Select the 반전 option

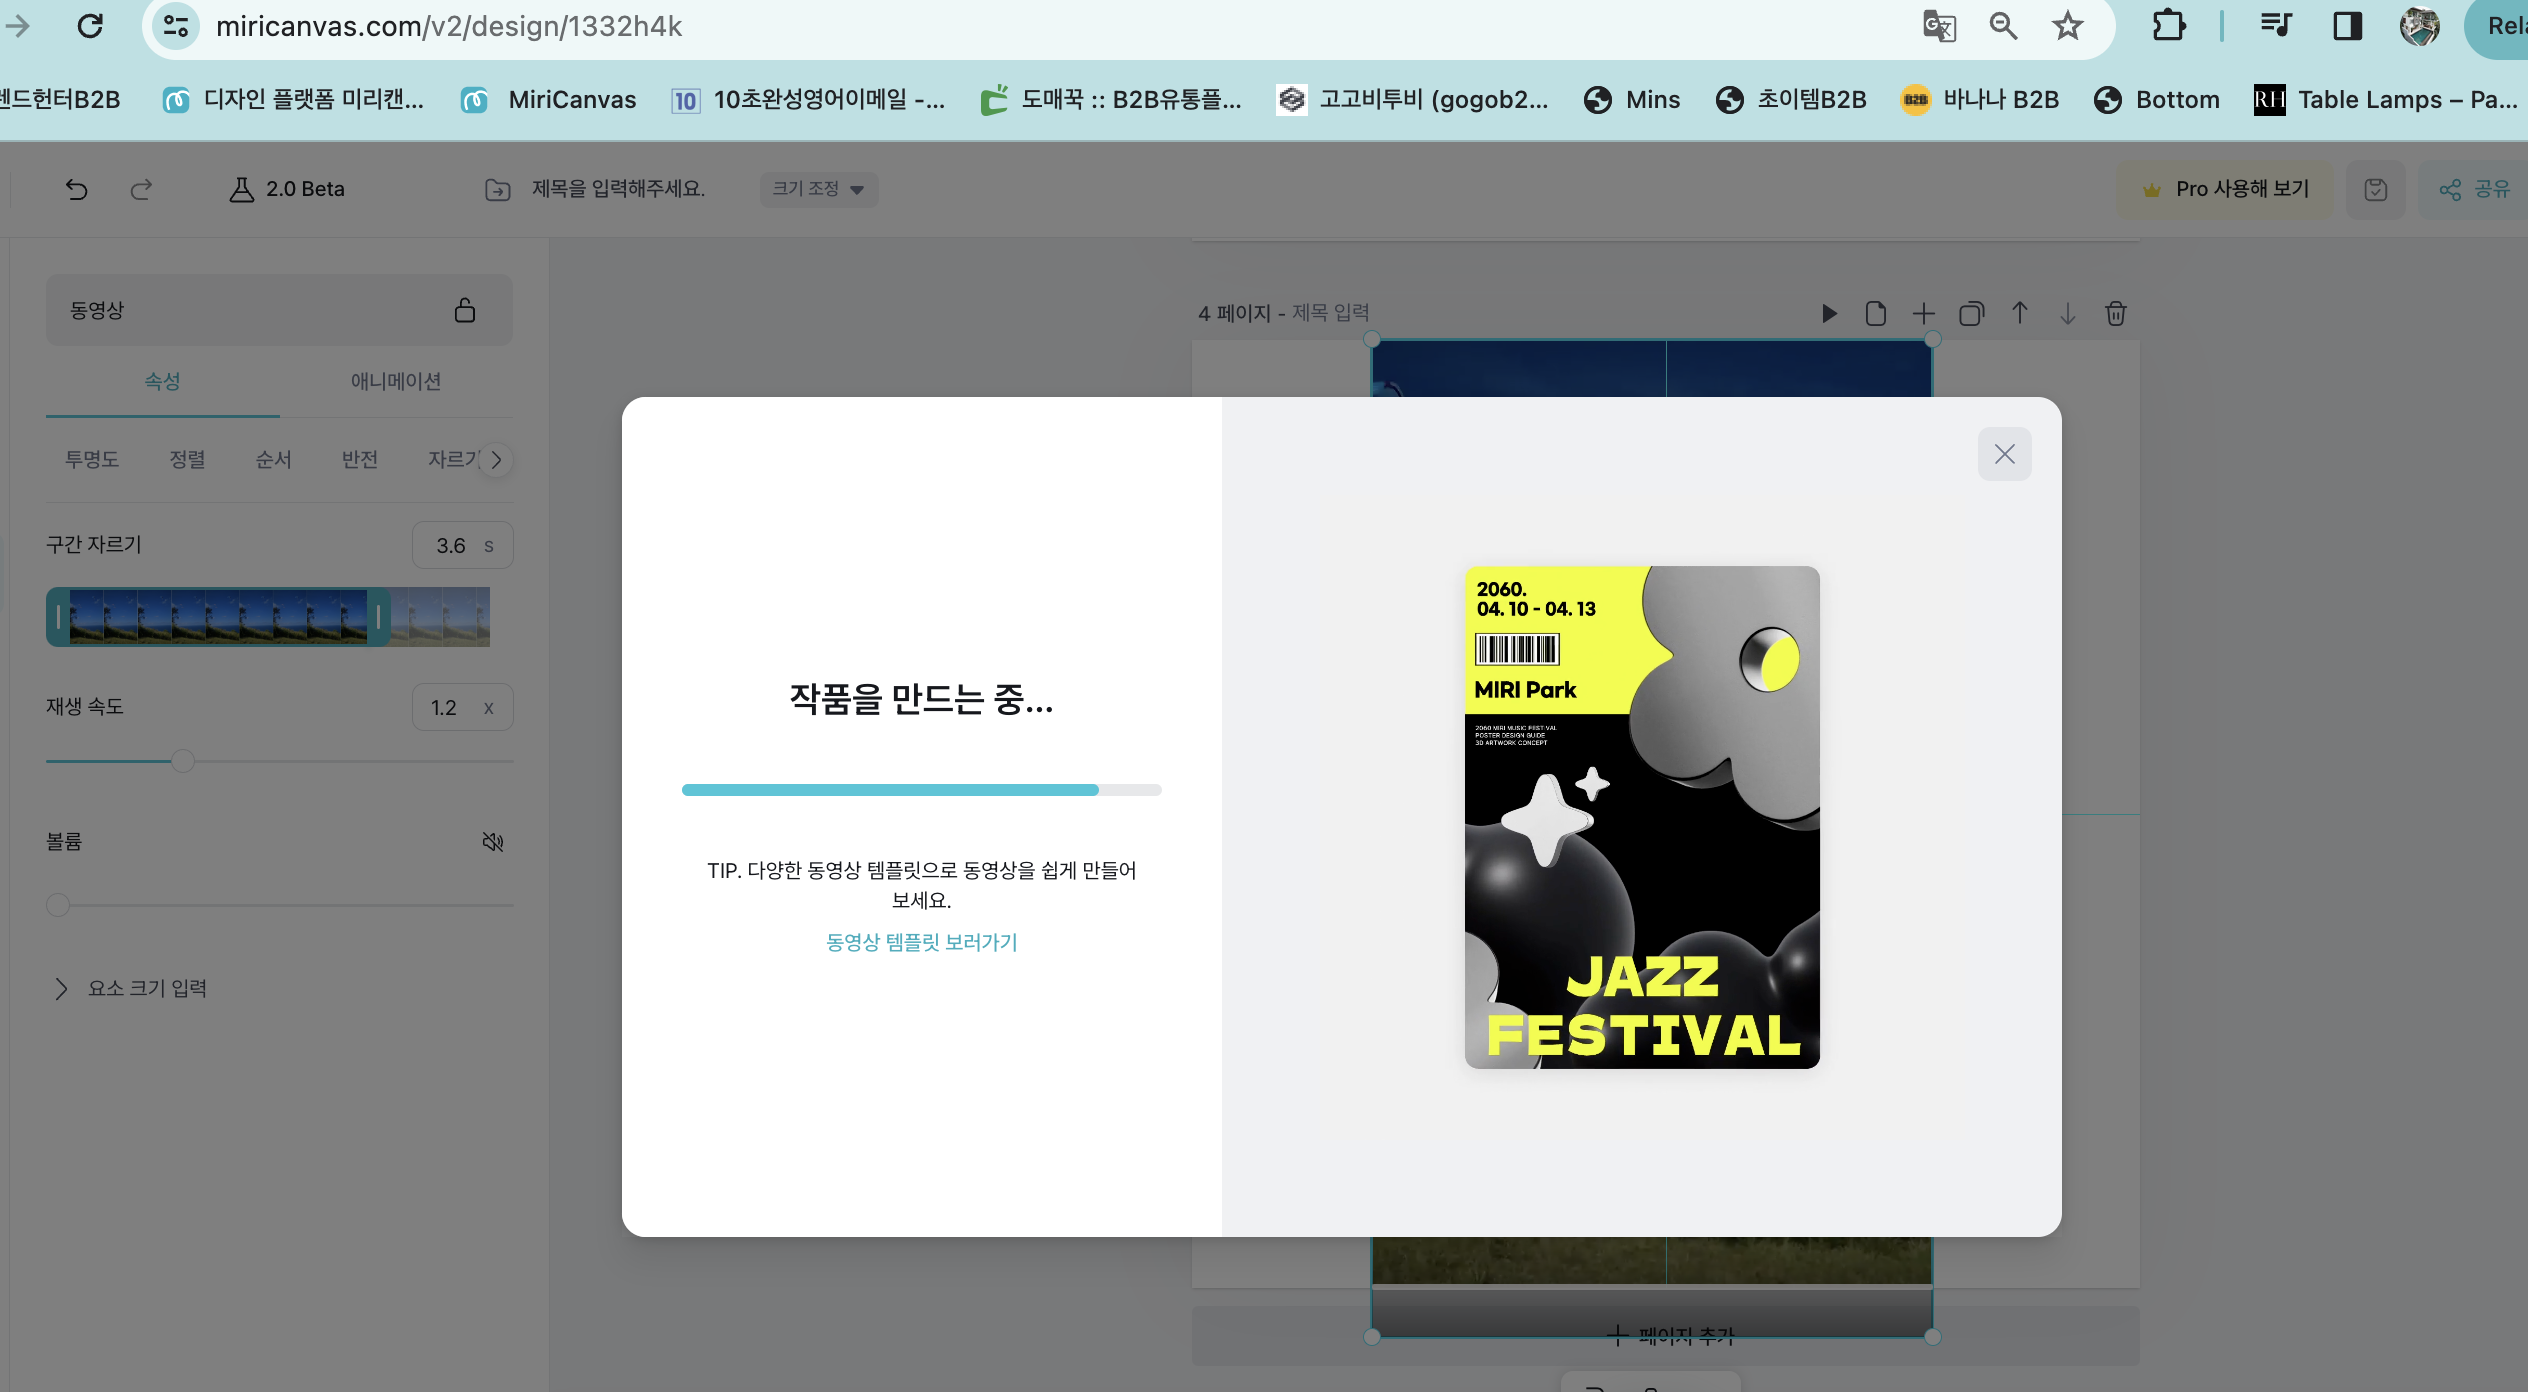359,459
